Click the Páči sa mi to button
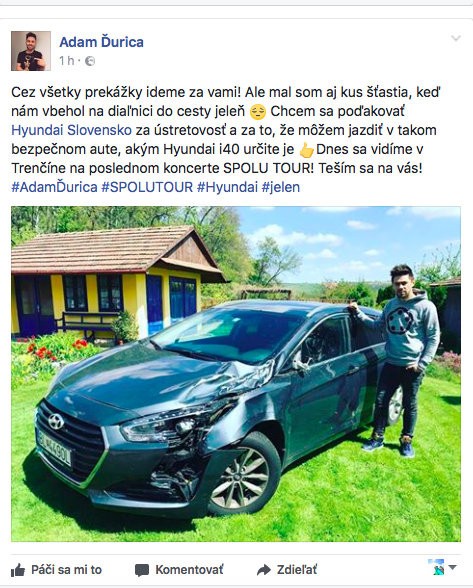This screenshot has width=473, height=588. pos(56,570)
